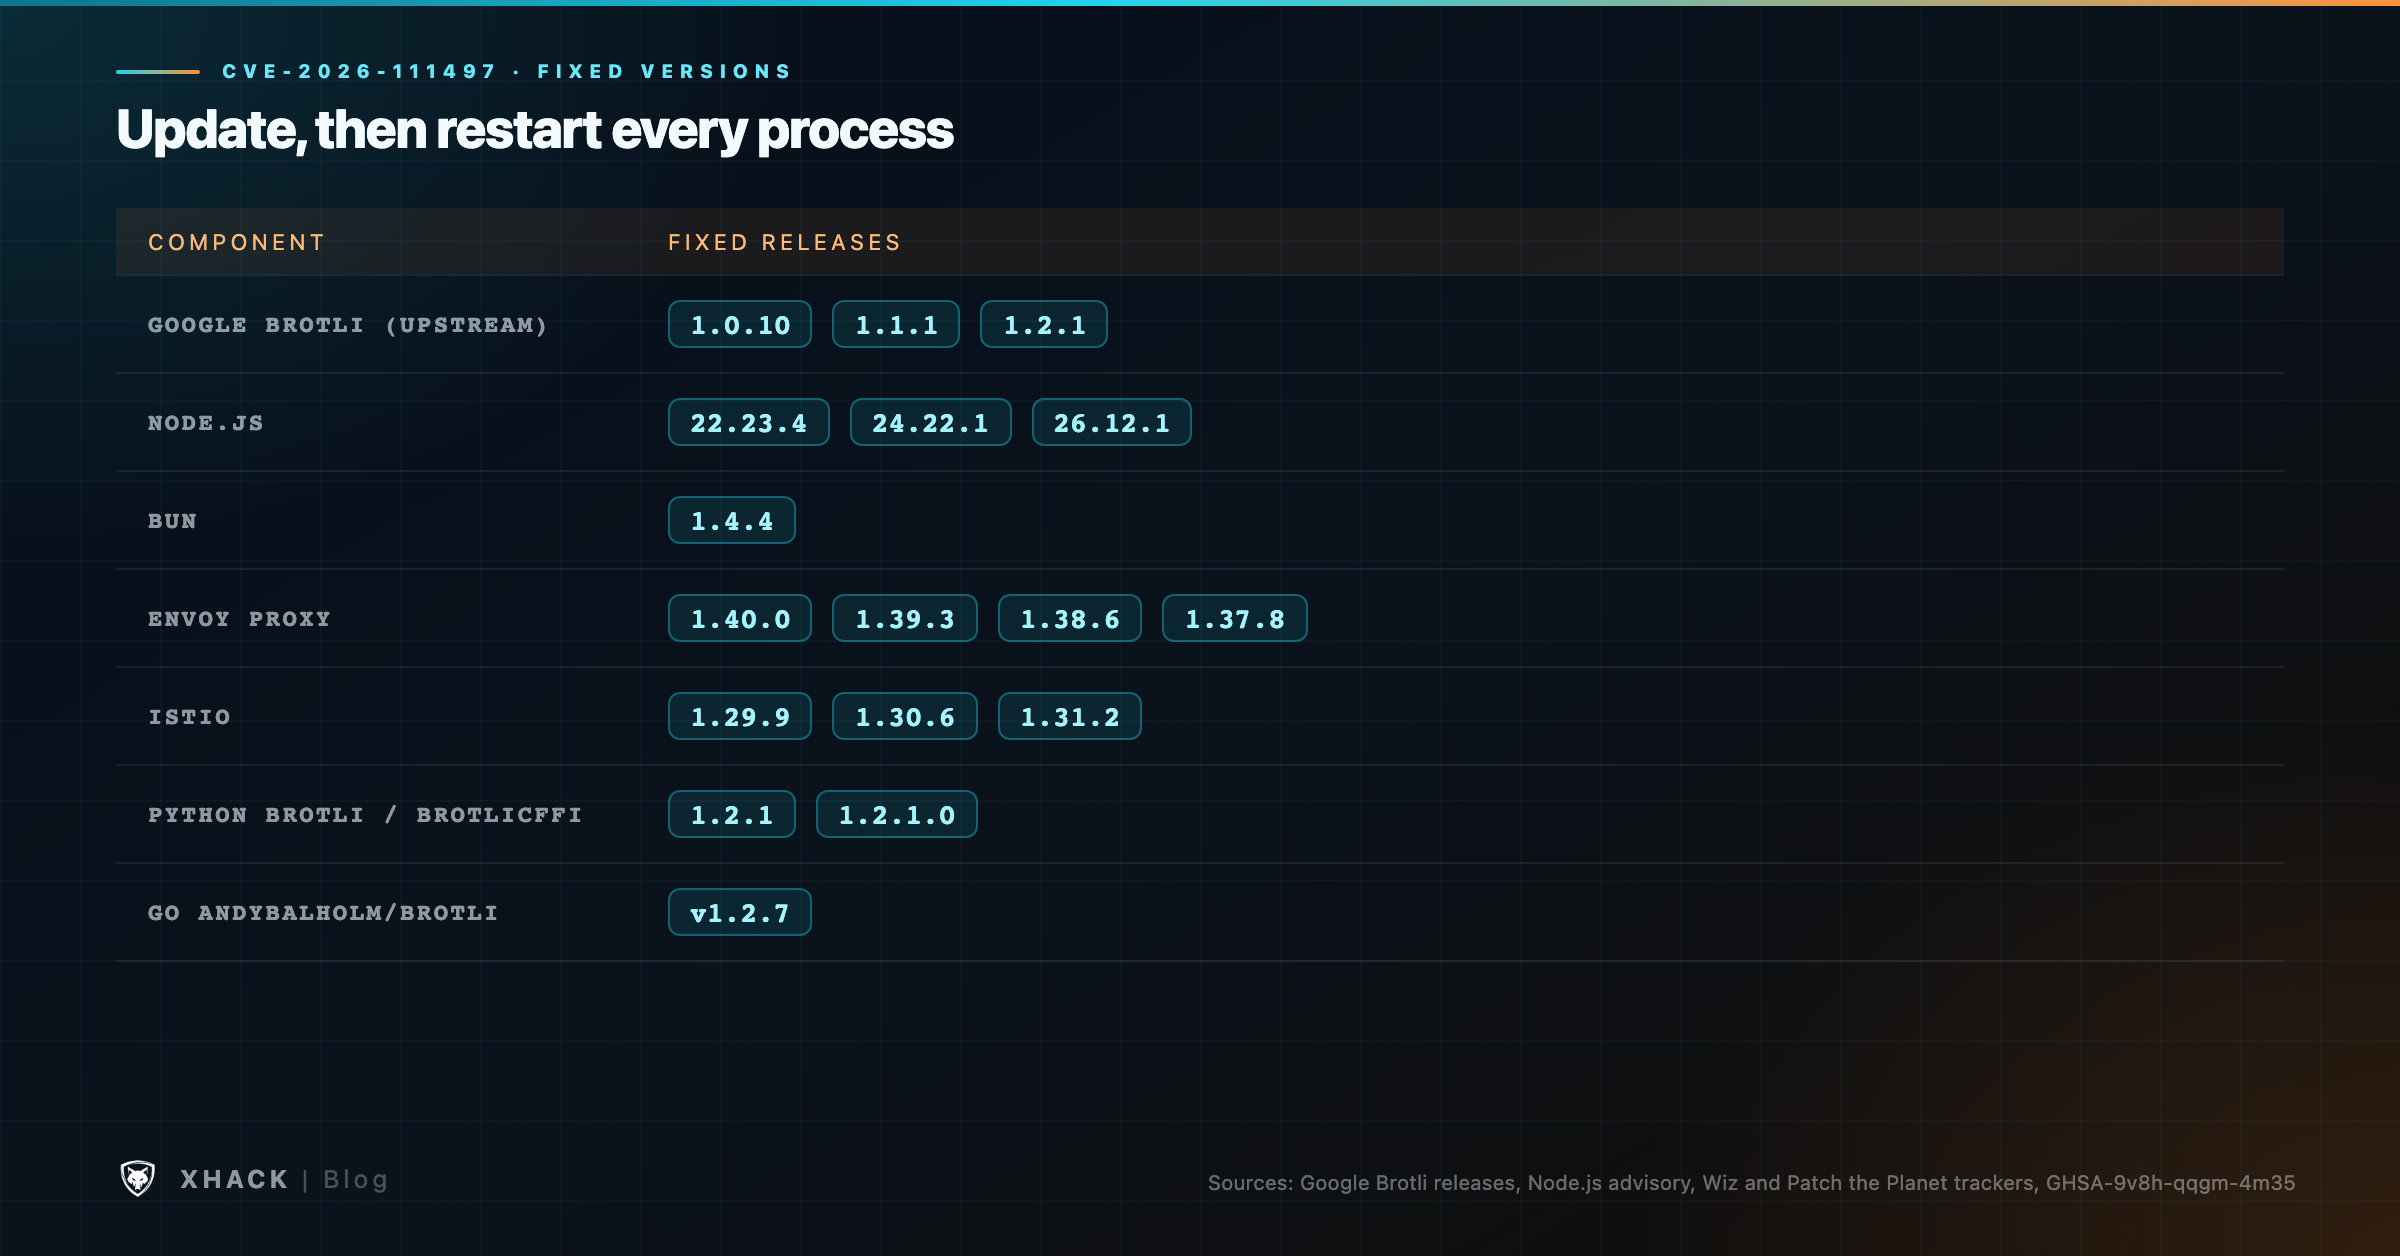Click the 26.12.1 Node.js badge
Image resolution: width=2400 pixels, height=1256 pixels.
1112,422
